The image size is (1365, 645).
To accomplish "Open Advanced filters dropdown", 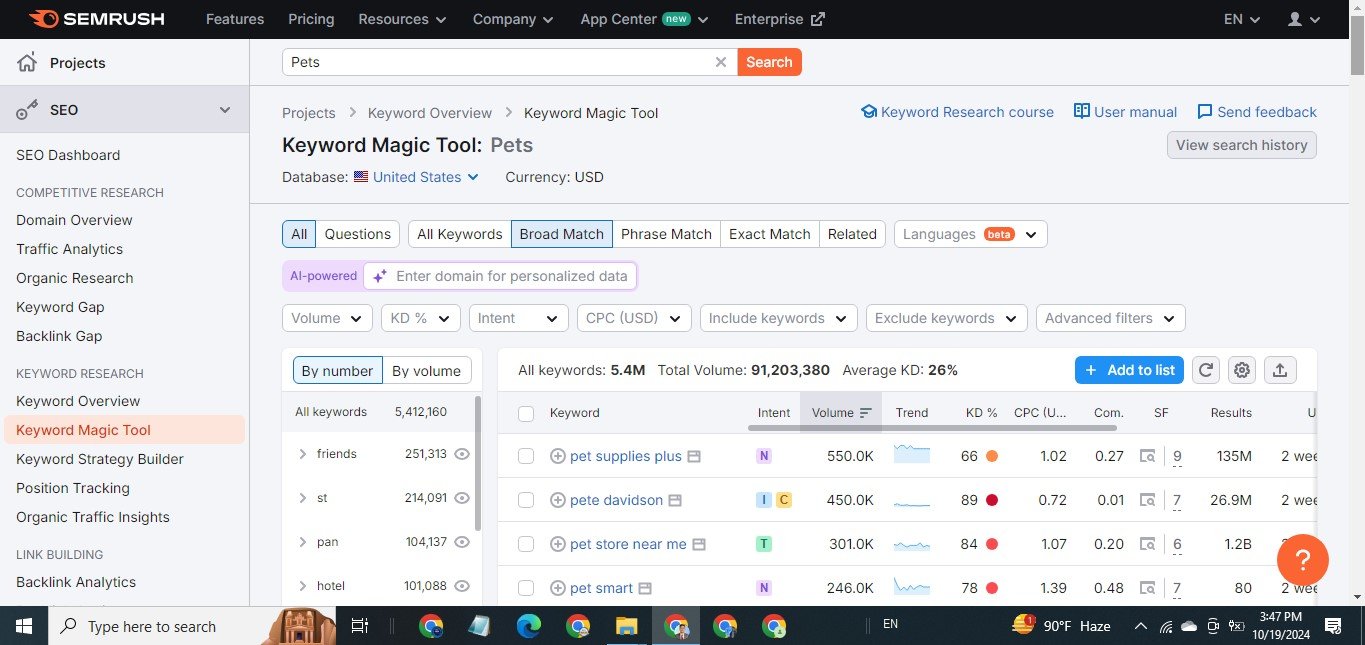I will pyautogui.click(x=1111, y=318).
